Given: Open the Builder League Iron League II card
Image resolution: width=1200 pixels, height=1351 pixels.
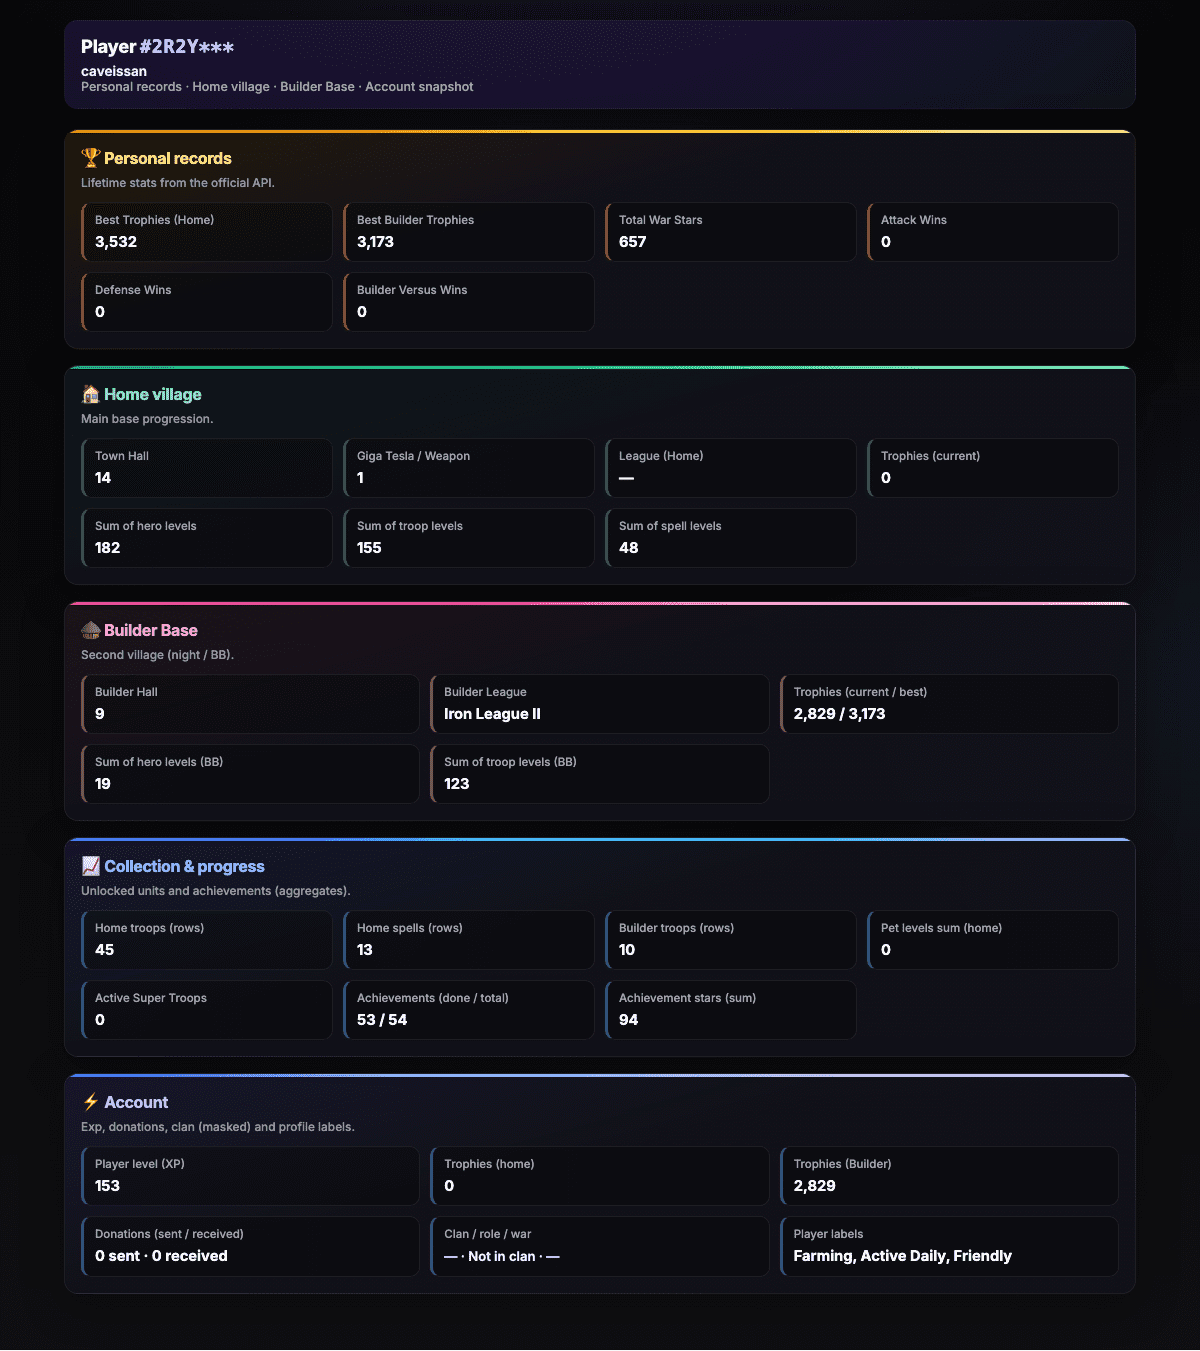Looking at the screenshot, I should tap(600, 704).
